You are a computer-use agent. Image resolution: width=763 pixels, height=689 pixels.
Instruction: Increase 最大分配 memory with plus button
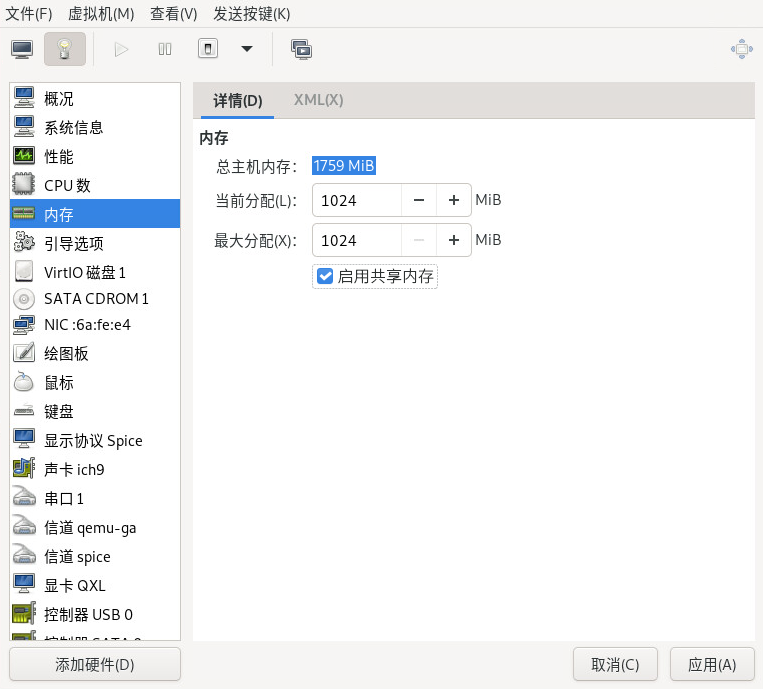pos(453,240)
